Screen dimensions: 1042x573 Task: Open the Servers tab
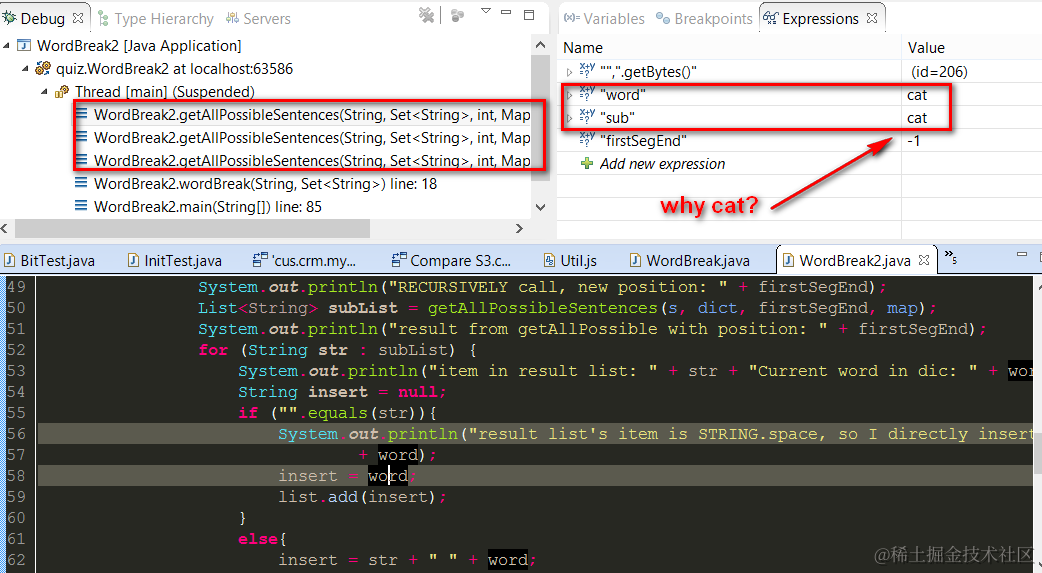[258, 19]
